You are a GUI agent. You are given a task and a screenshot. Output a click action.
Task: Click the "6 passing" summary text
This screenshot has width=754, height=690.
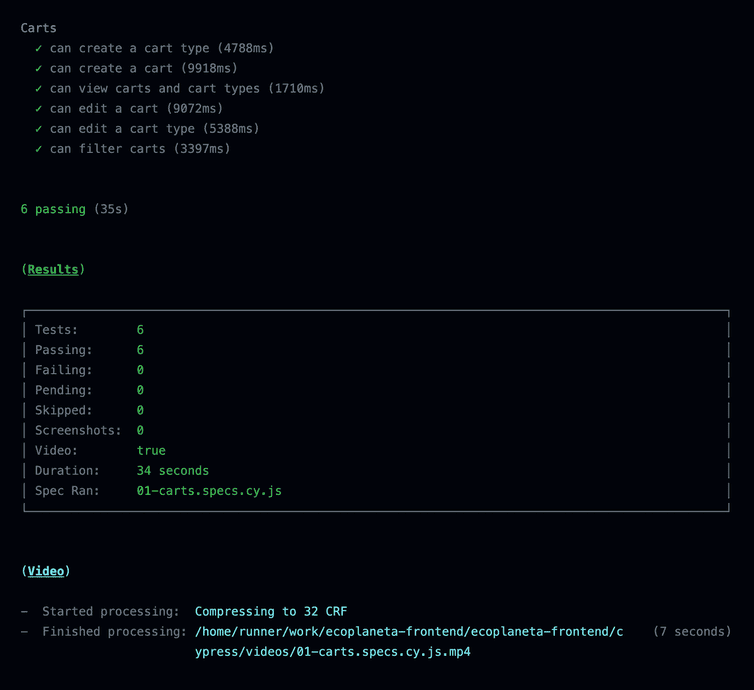tap(53, 209)
